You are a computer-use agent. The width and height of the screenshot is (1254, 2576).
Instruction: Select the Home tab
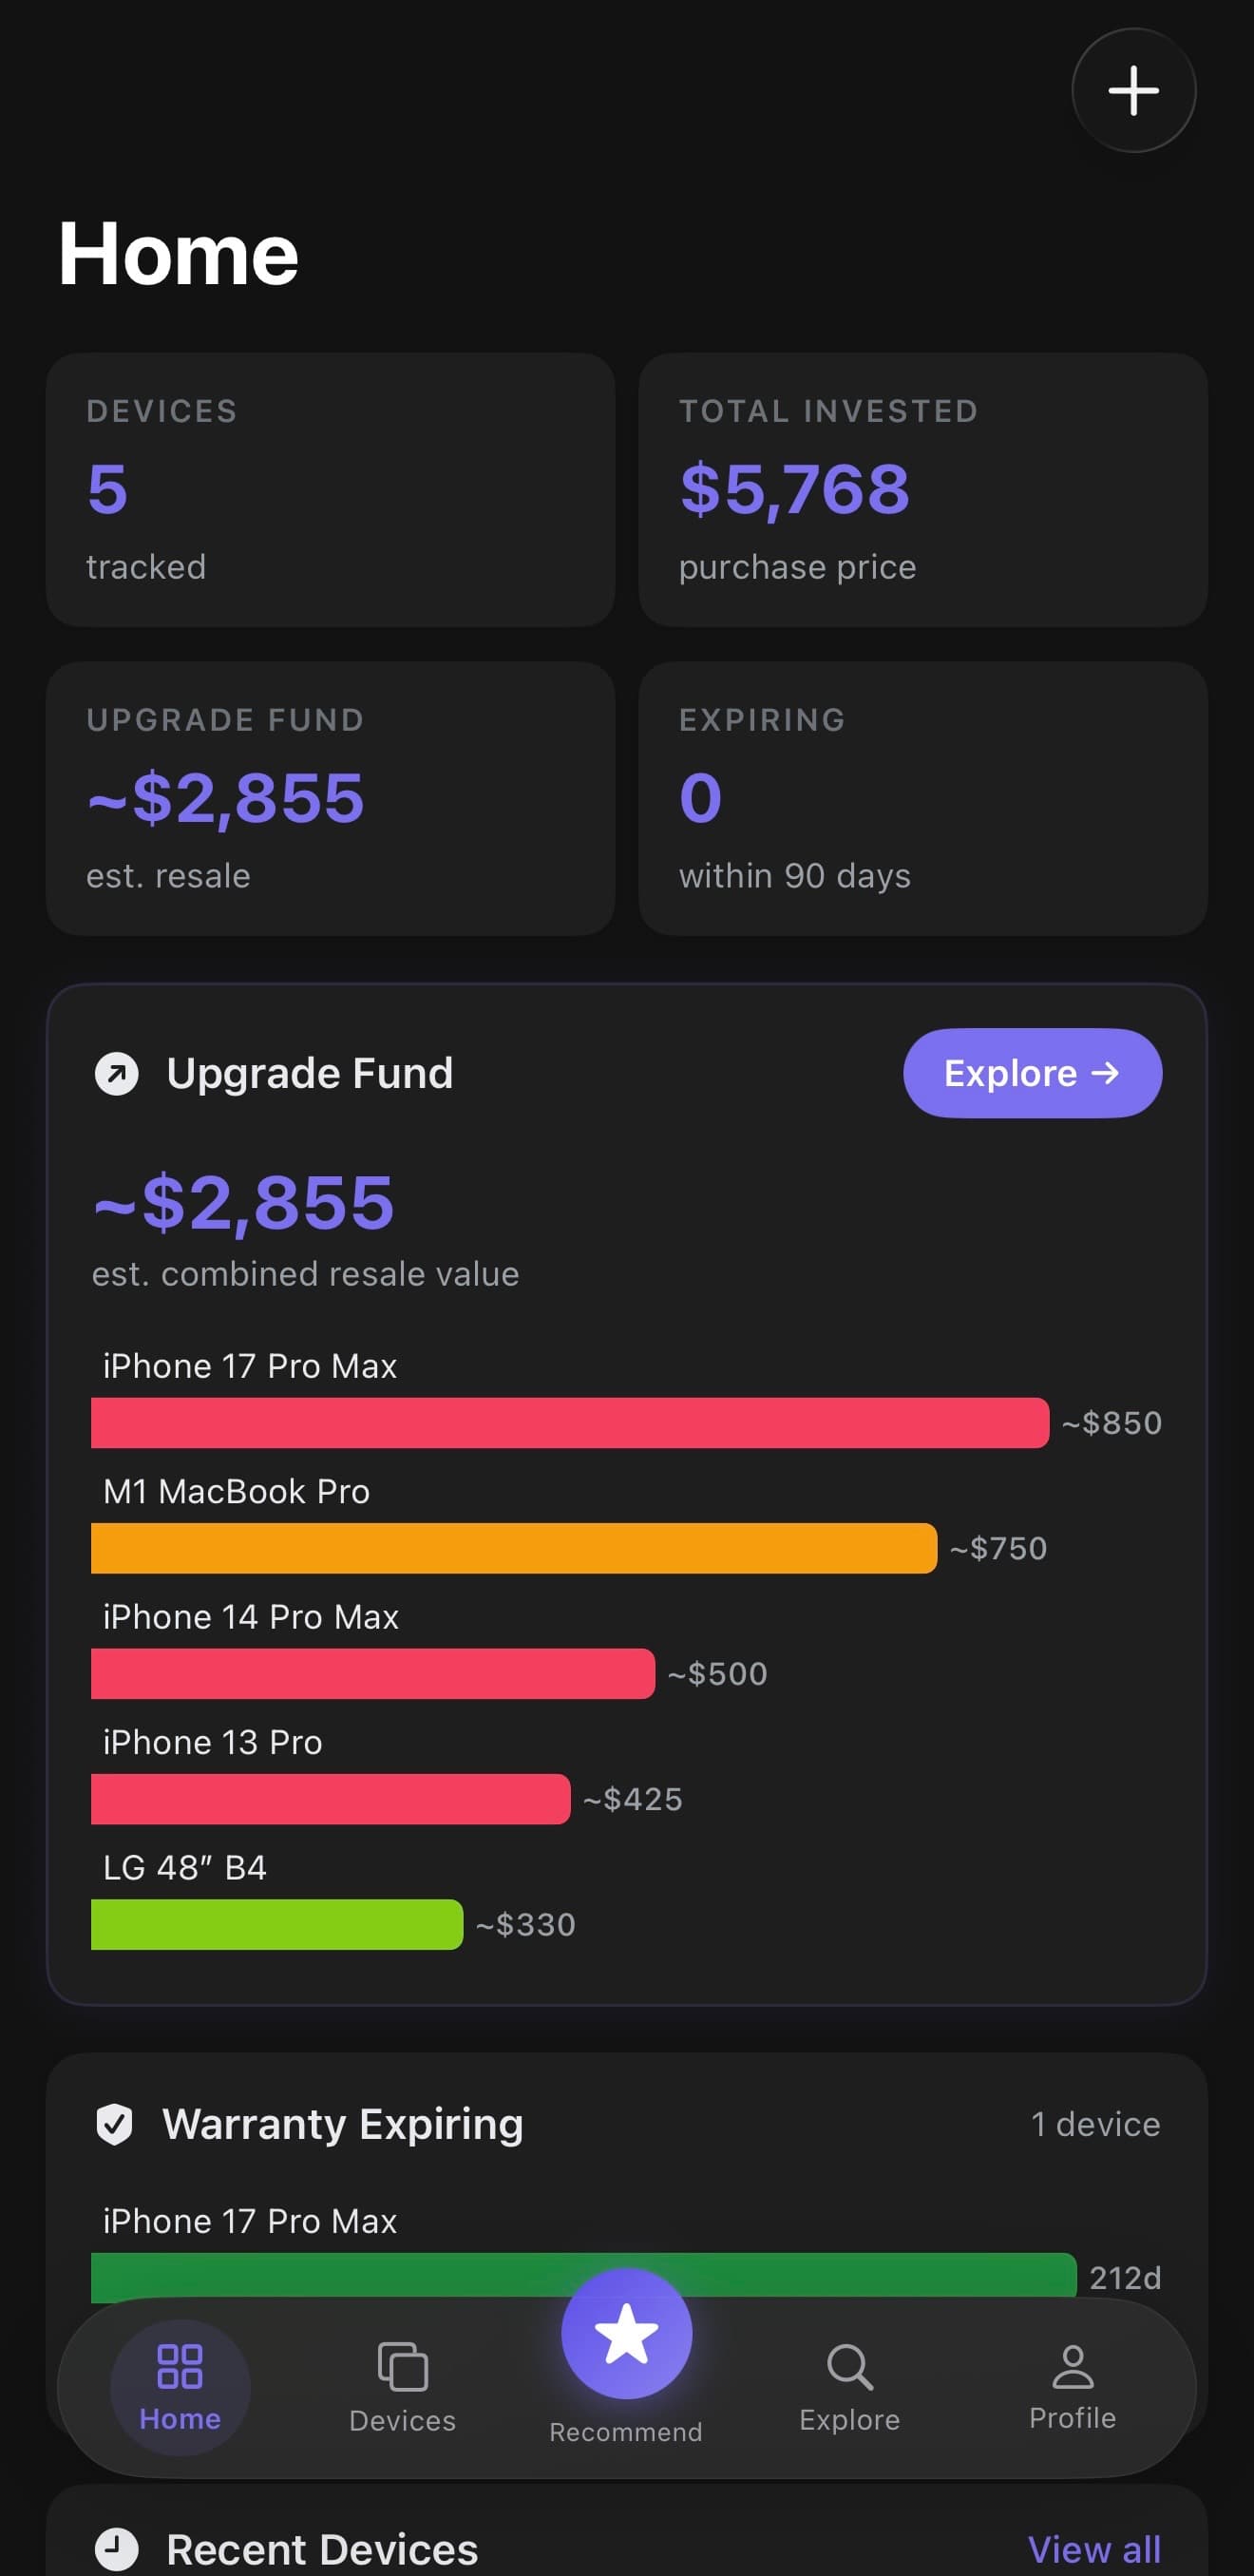[x=180, y=2388]
